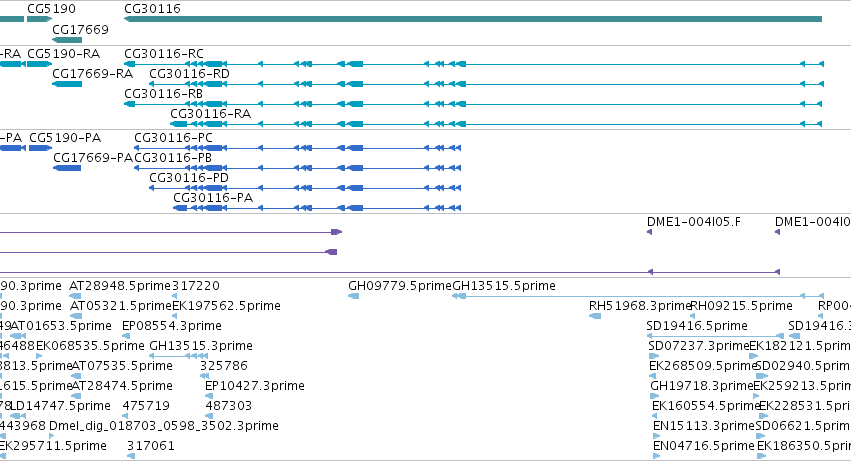Click the CG30116-PC protein label
851x461 pixels.
[x=174, y=138]
